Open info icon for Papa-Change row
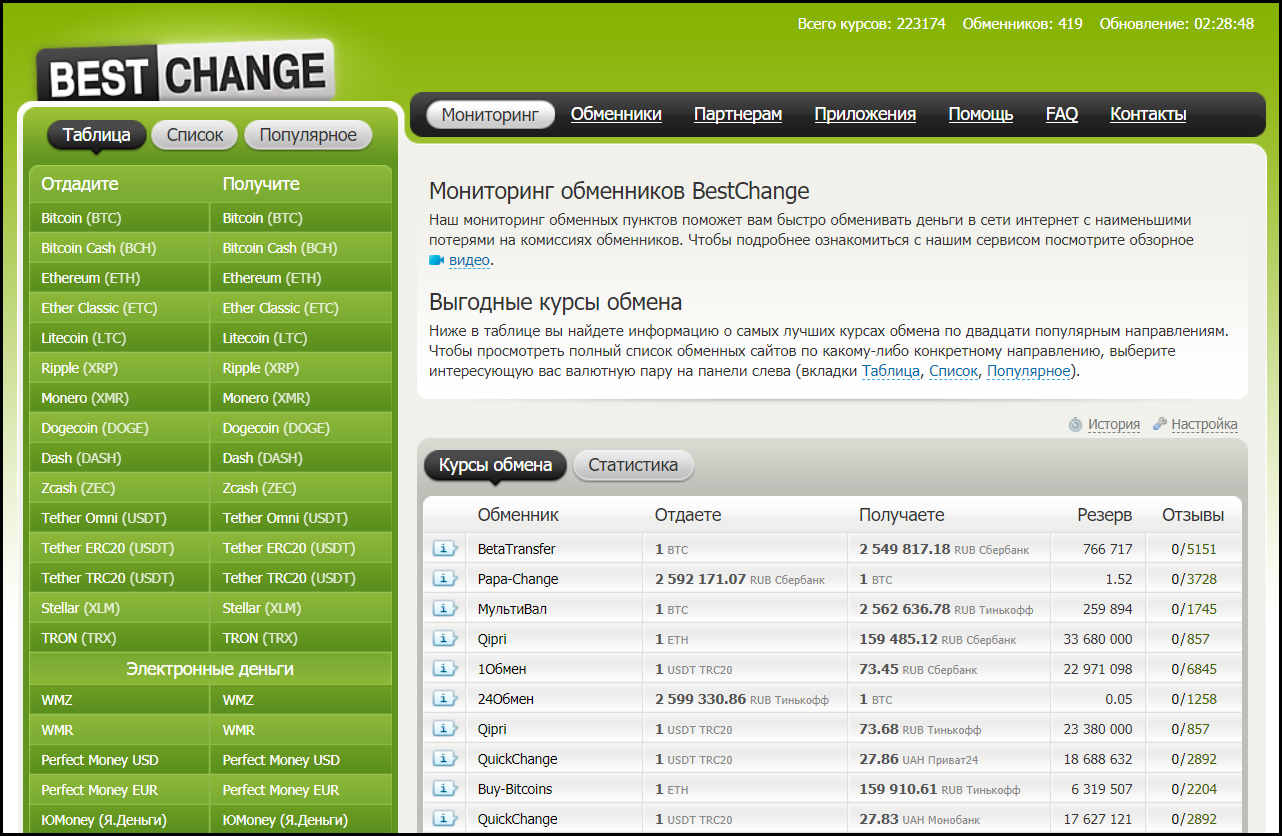Viewport: 1282px width, 836px height. tap(445, 579)
